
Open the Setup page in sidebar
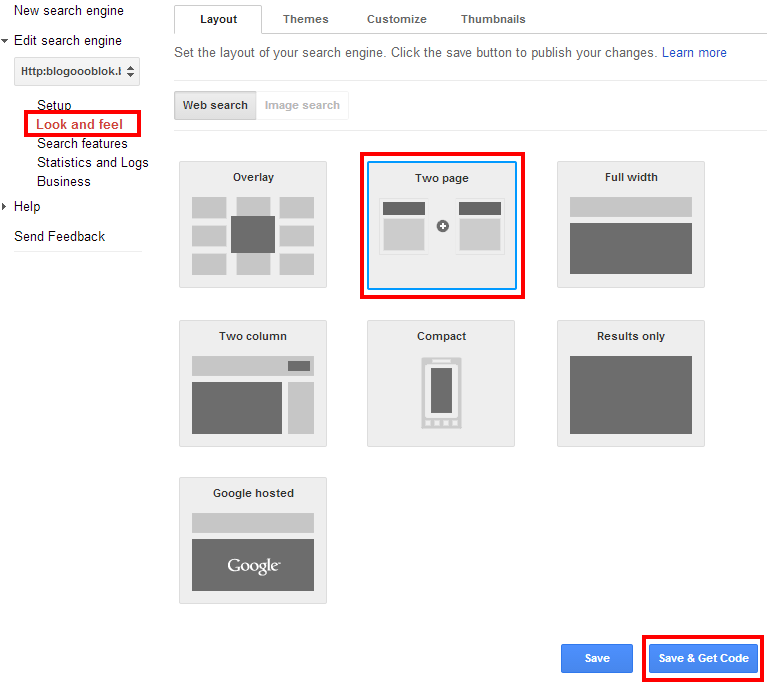tap(54, 105)
